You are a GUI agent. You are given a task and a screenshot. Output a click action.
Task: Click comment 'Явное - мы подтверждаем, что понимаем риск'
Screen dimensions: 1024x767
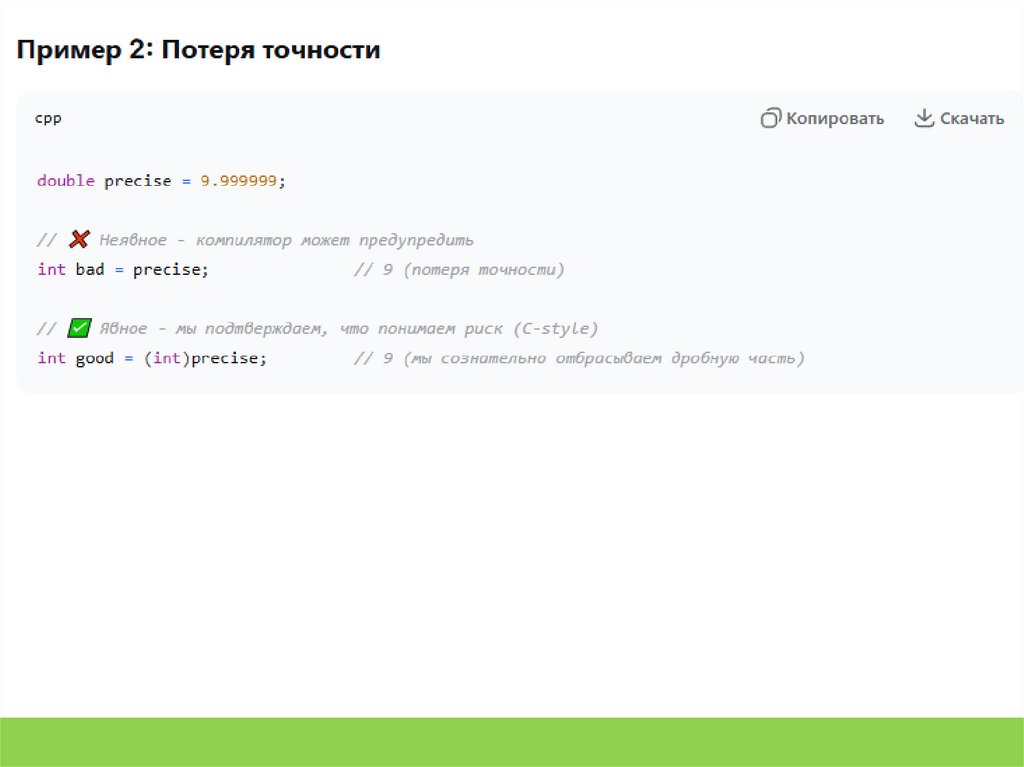click(301, 329)
